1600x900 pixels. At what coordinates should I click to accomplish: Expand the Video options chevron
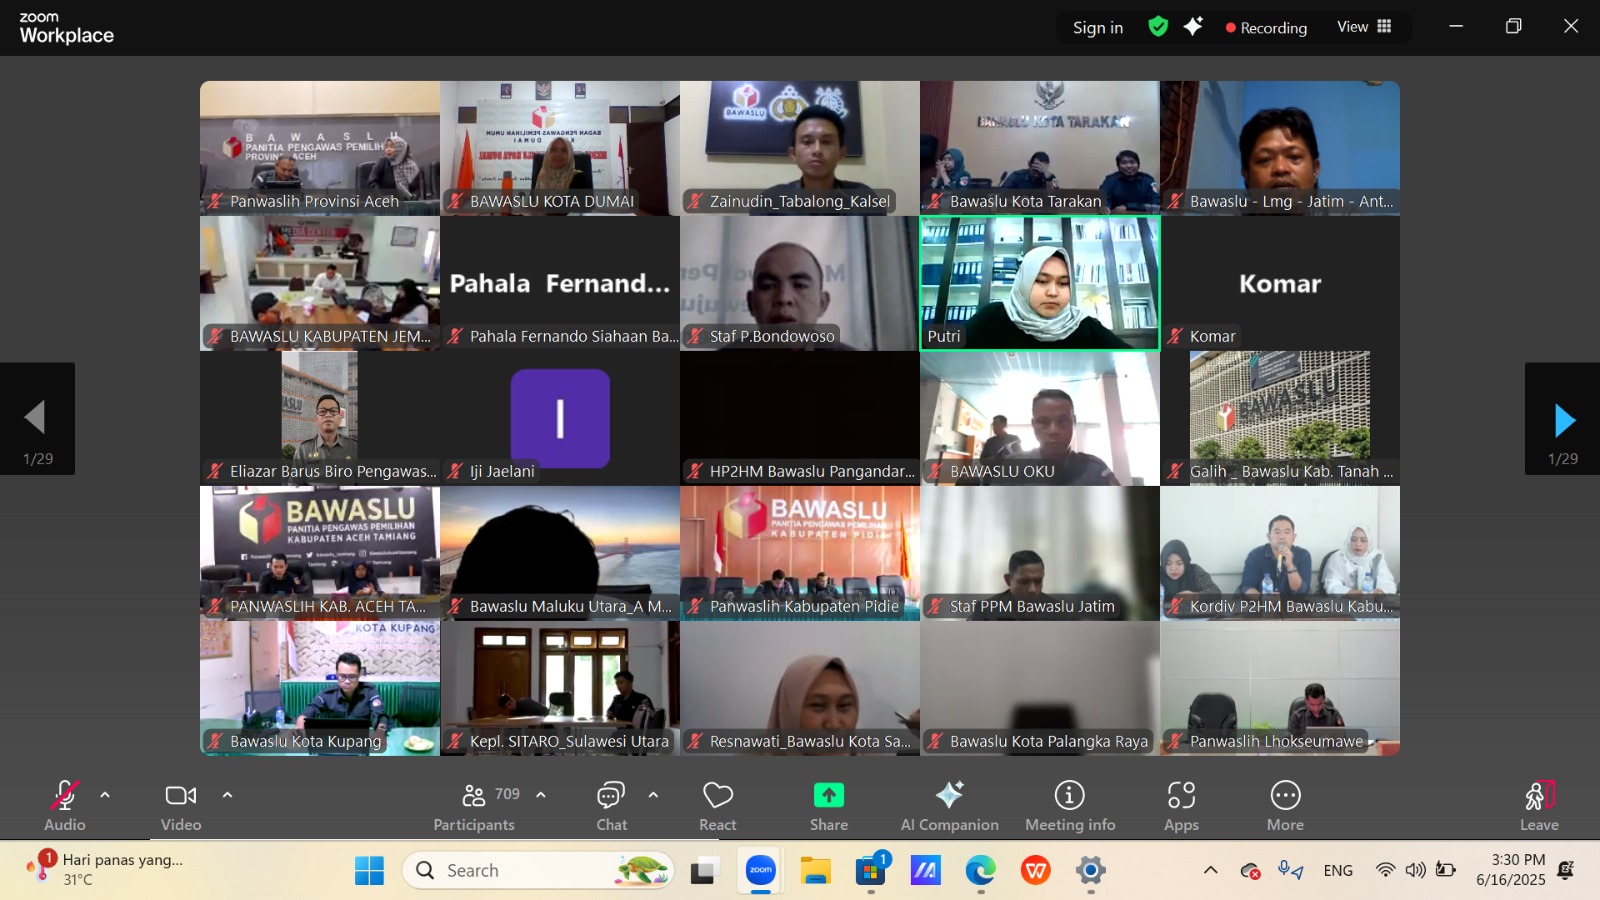coord(227,797)
